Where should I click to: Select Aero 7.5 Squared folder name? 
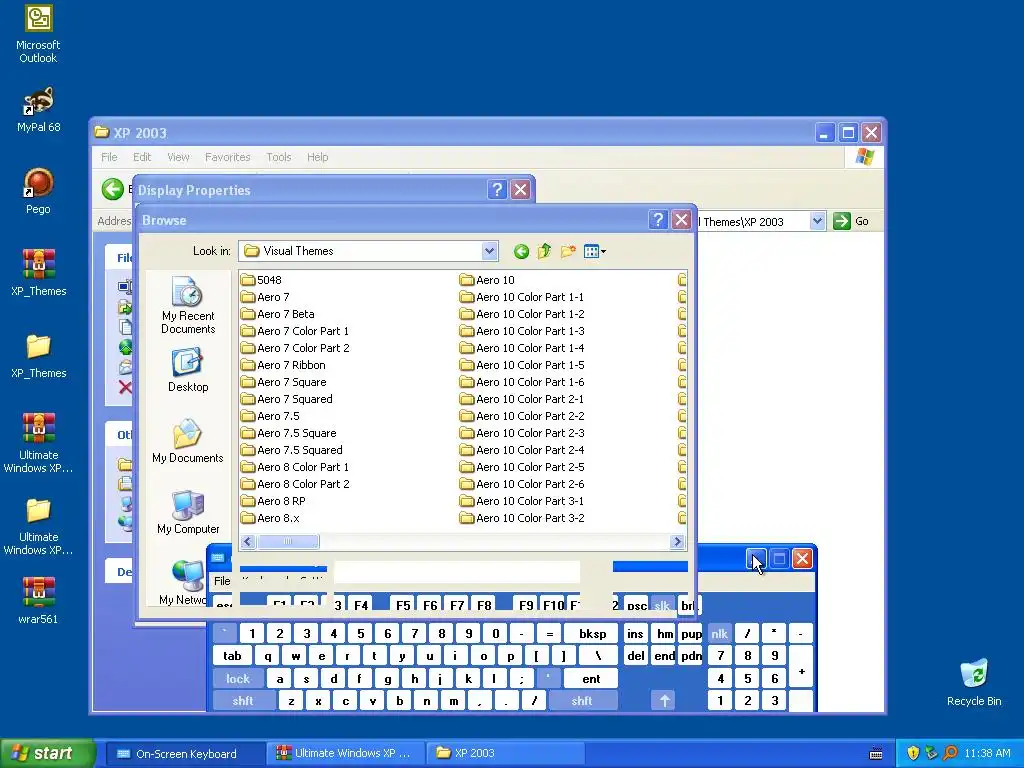click(x=300, y=450)
